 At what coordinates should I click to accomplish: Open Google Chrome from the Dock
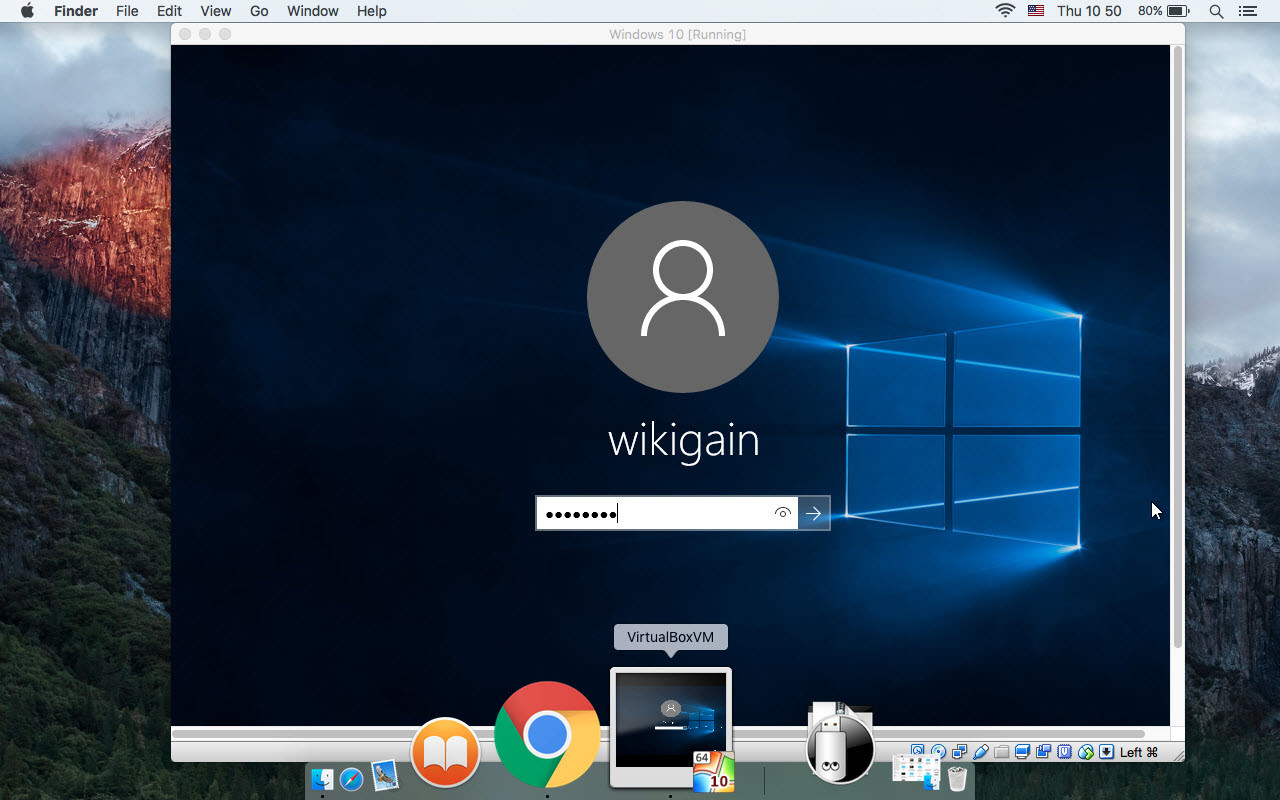547,735
